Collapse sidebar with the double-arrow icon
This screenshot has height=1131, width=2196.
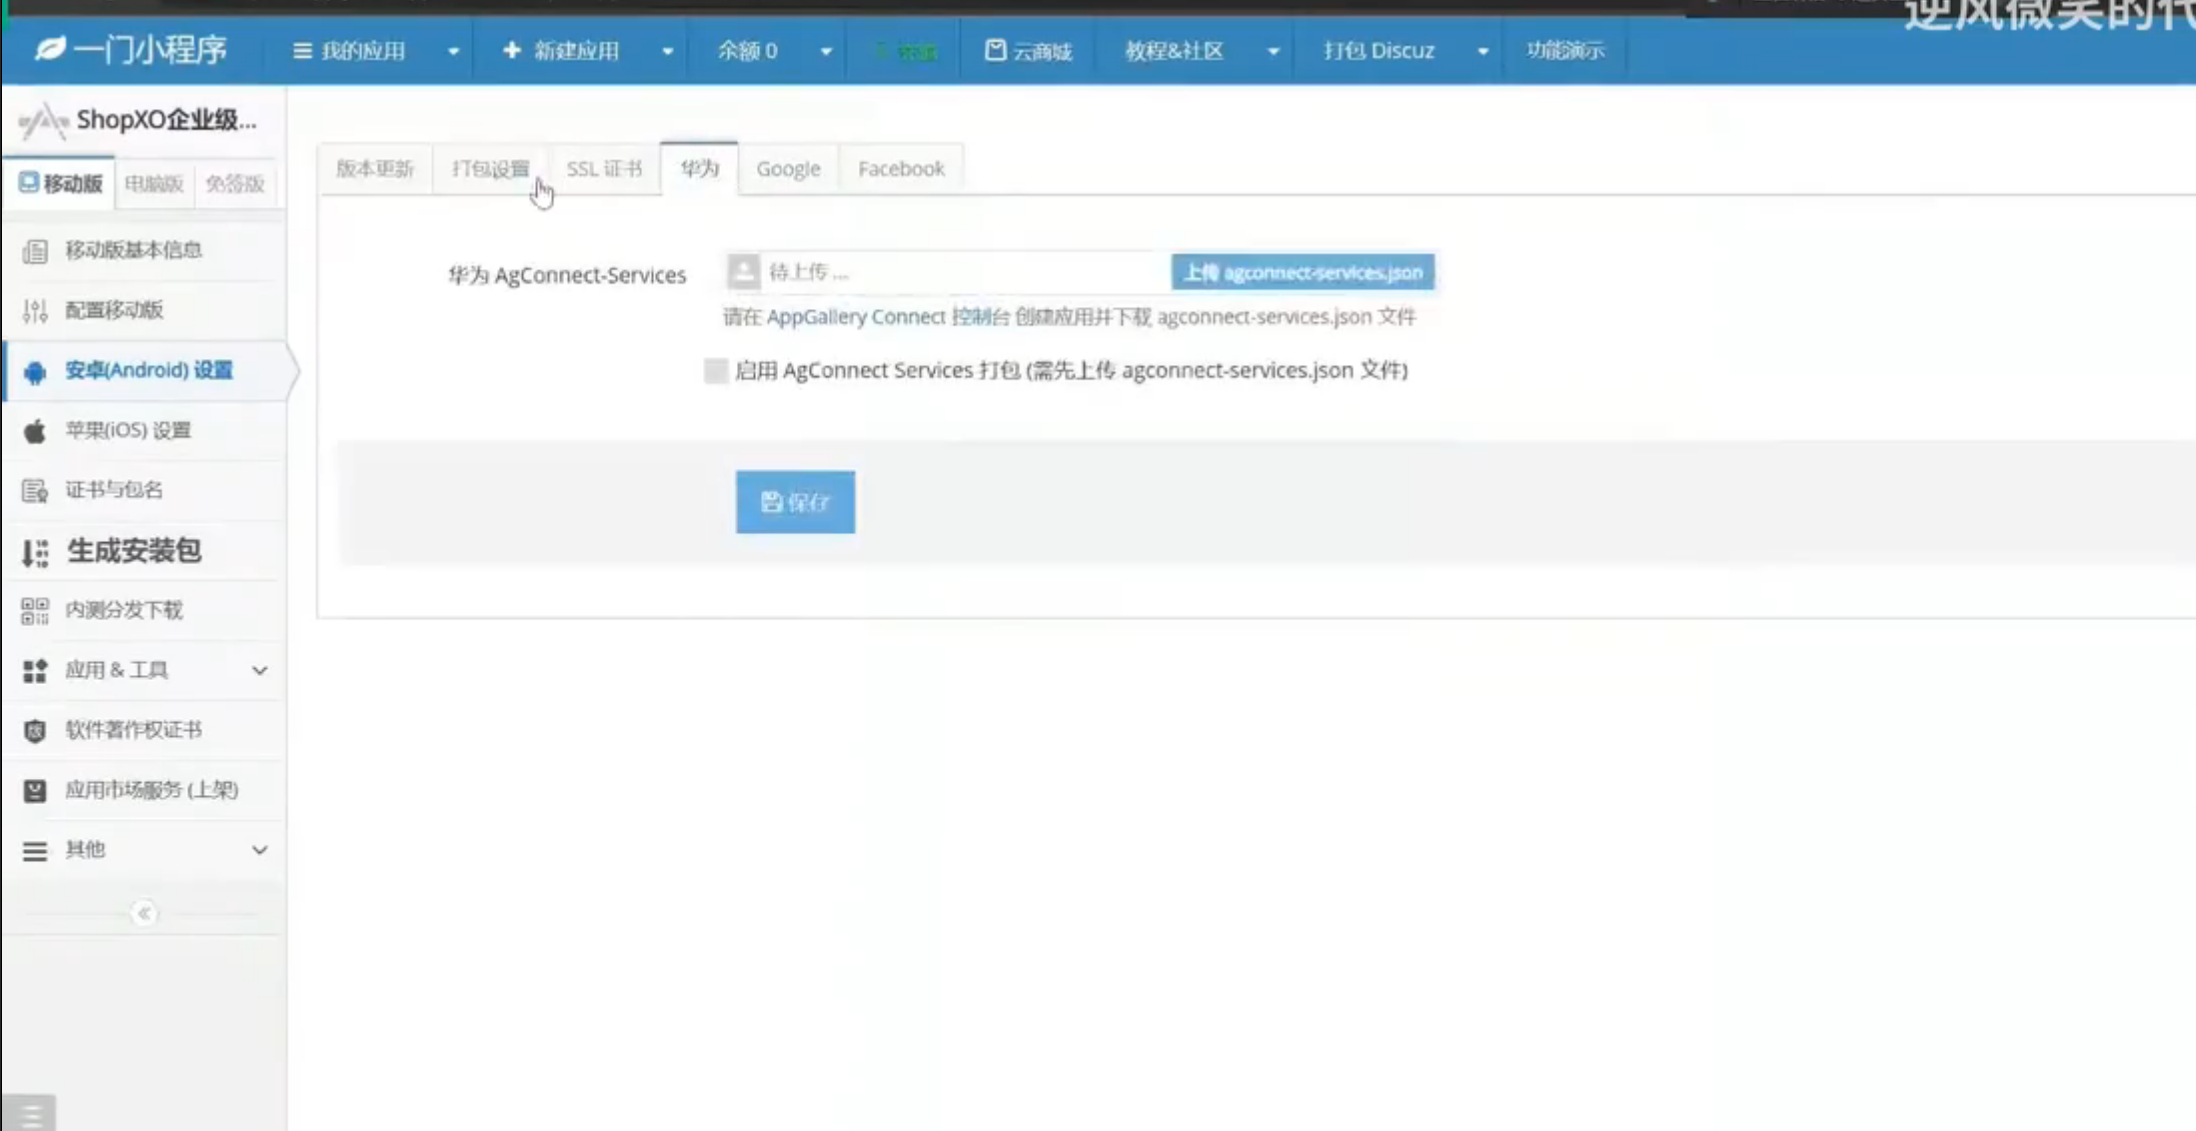pos(144,913)
